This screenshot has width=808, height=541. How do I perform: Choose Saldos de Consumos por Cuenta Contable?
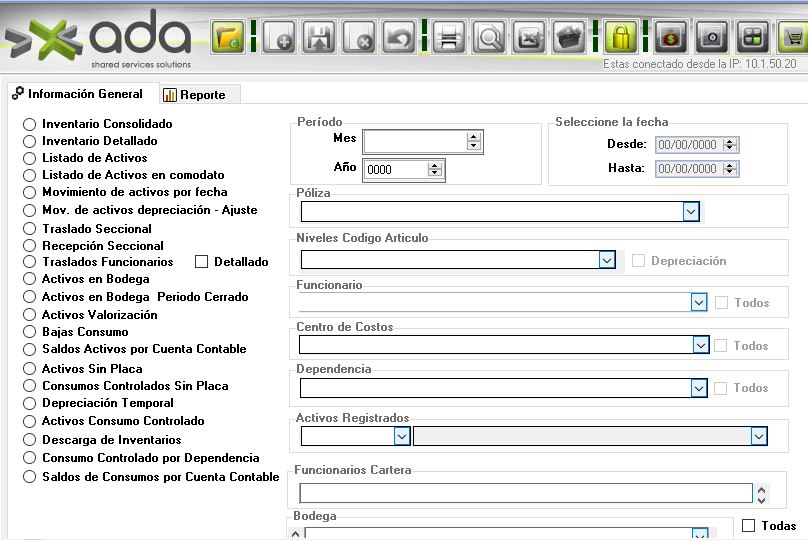[x=29, y=477]
